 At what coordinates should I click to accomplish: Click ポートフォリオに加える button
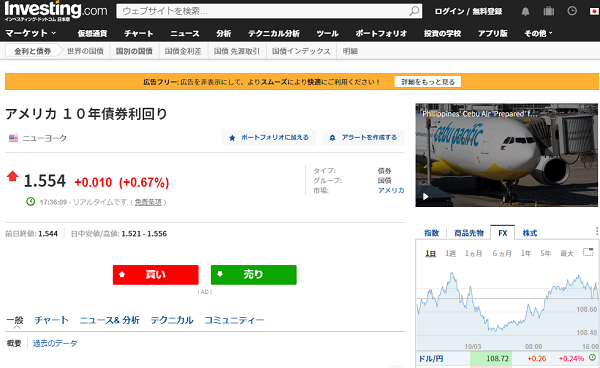click(x=269, y=138)
